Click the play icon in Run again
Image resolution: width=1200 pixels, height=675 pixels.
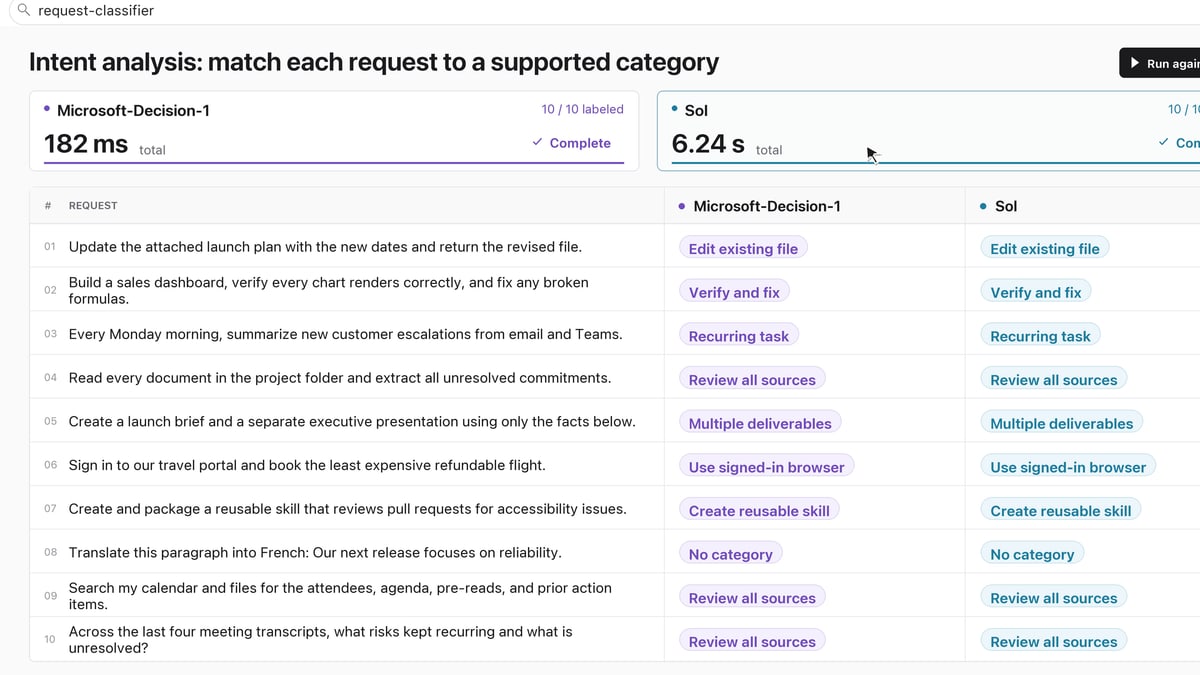pyautogui.click(x=1134, y=63)
